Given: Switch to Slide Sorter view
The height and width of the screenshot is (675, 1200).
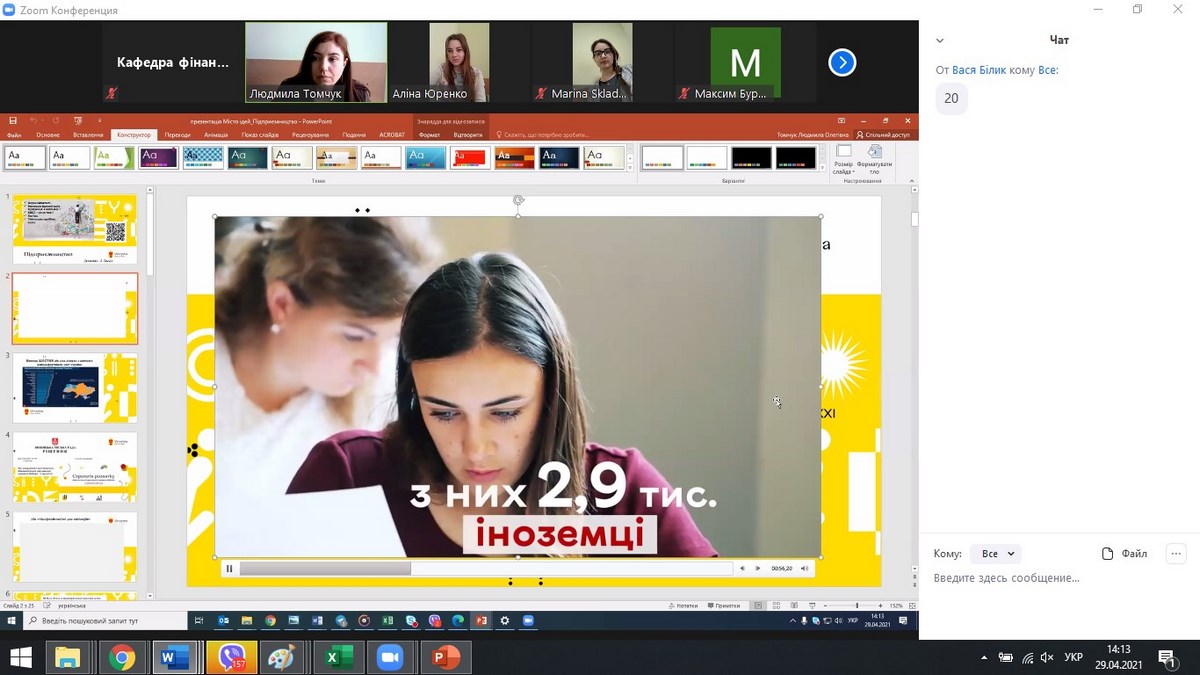Looking at the screenshot, I should 775,606.
